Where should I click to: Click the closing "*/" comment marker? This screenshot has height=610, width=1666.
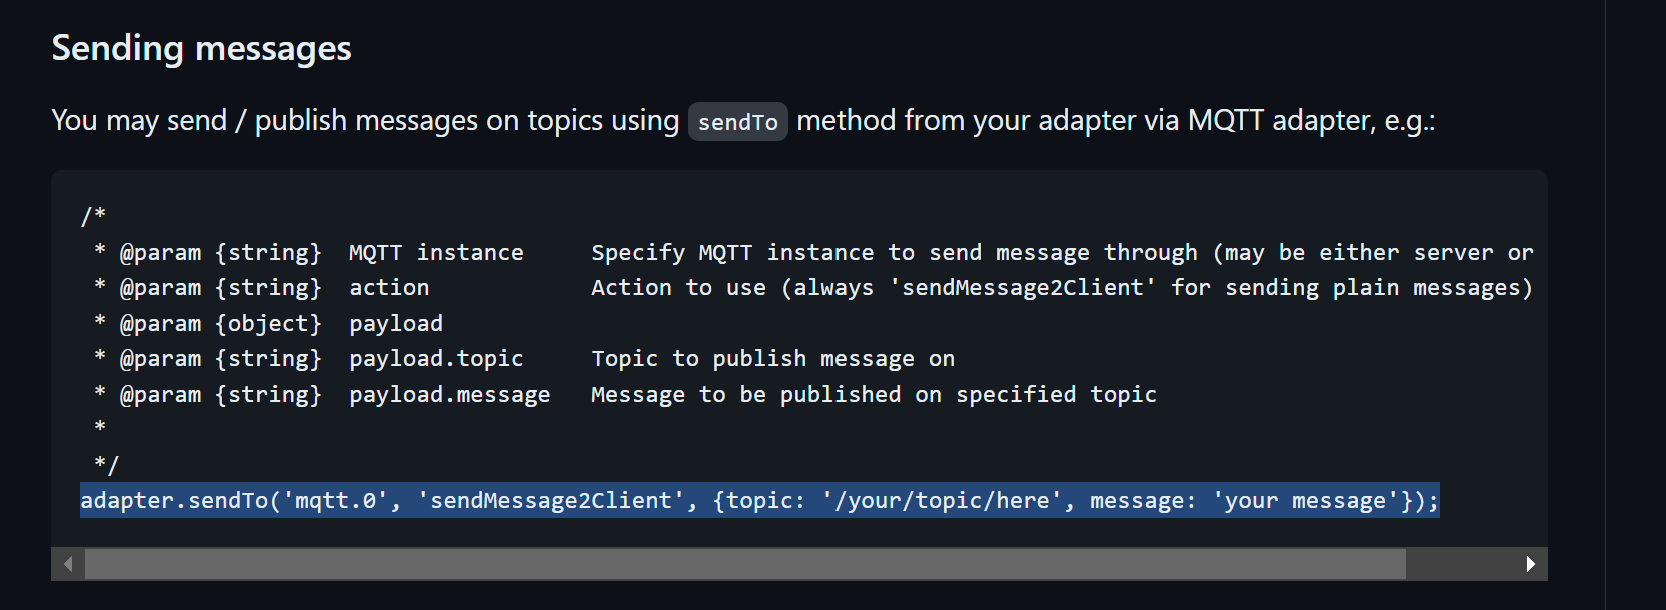106,465
